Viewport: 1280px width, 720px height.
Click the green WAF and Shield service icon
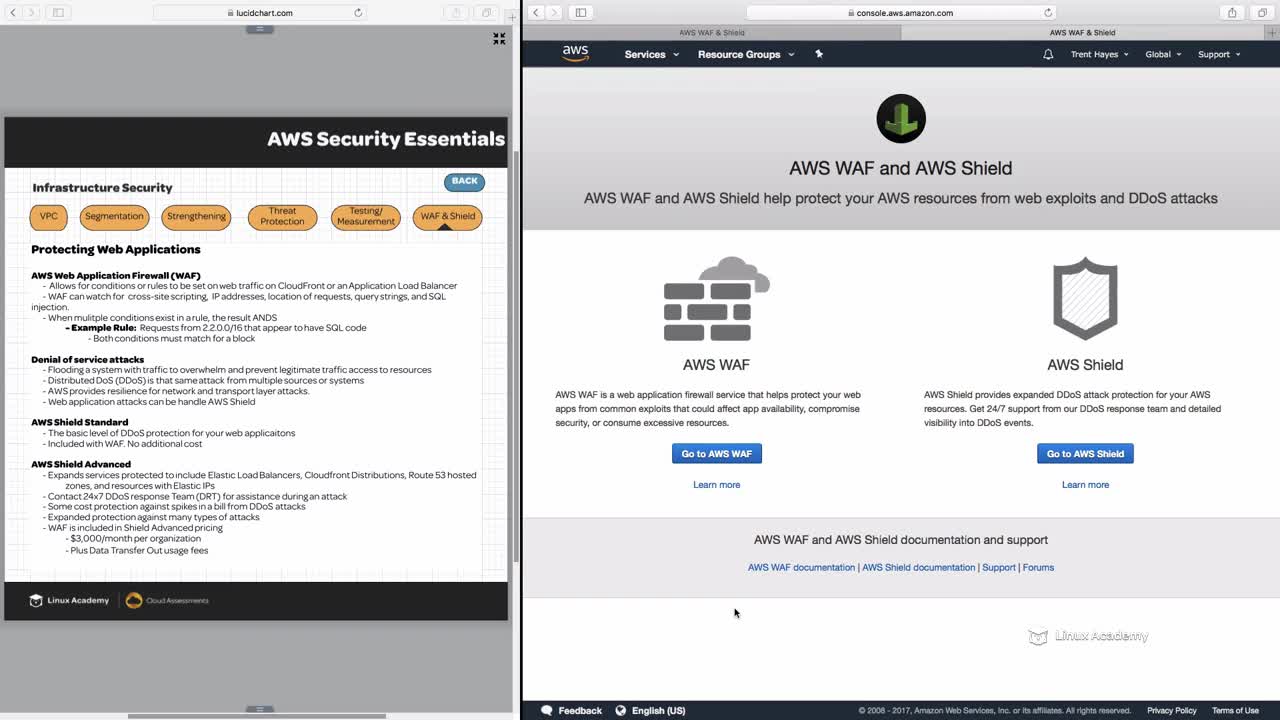(901, 119)
